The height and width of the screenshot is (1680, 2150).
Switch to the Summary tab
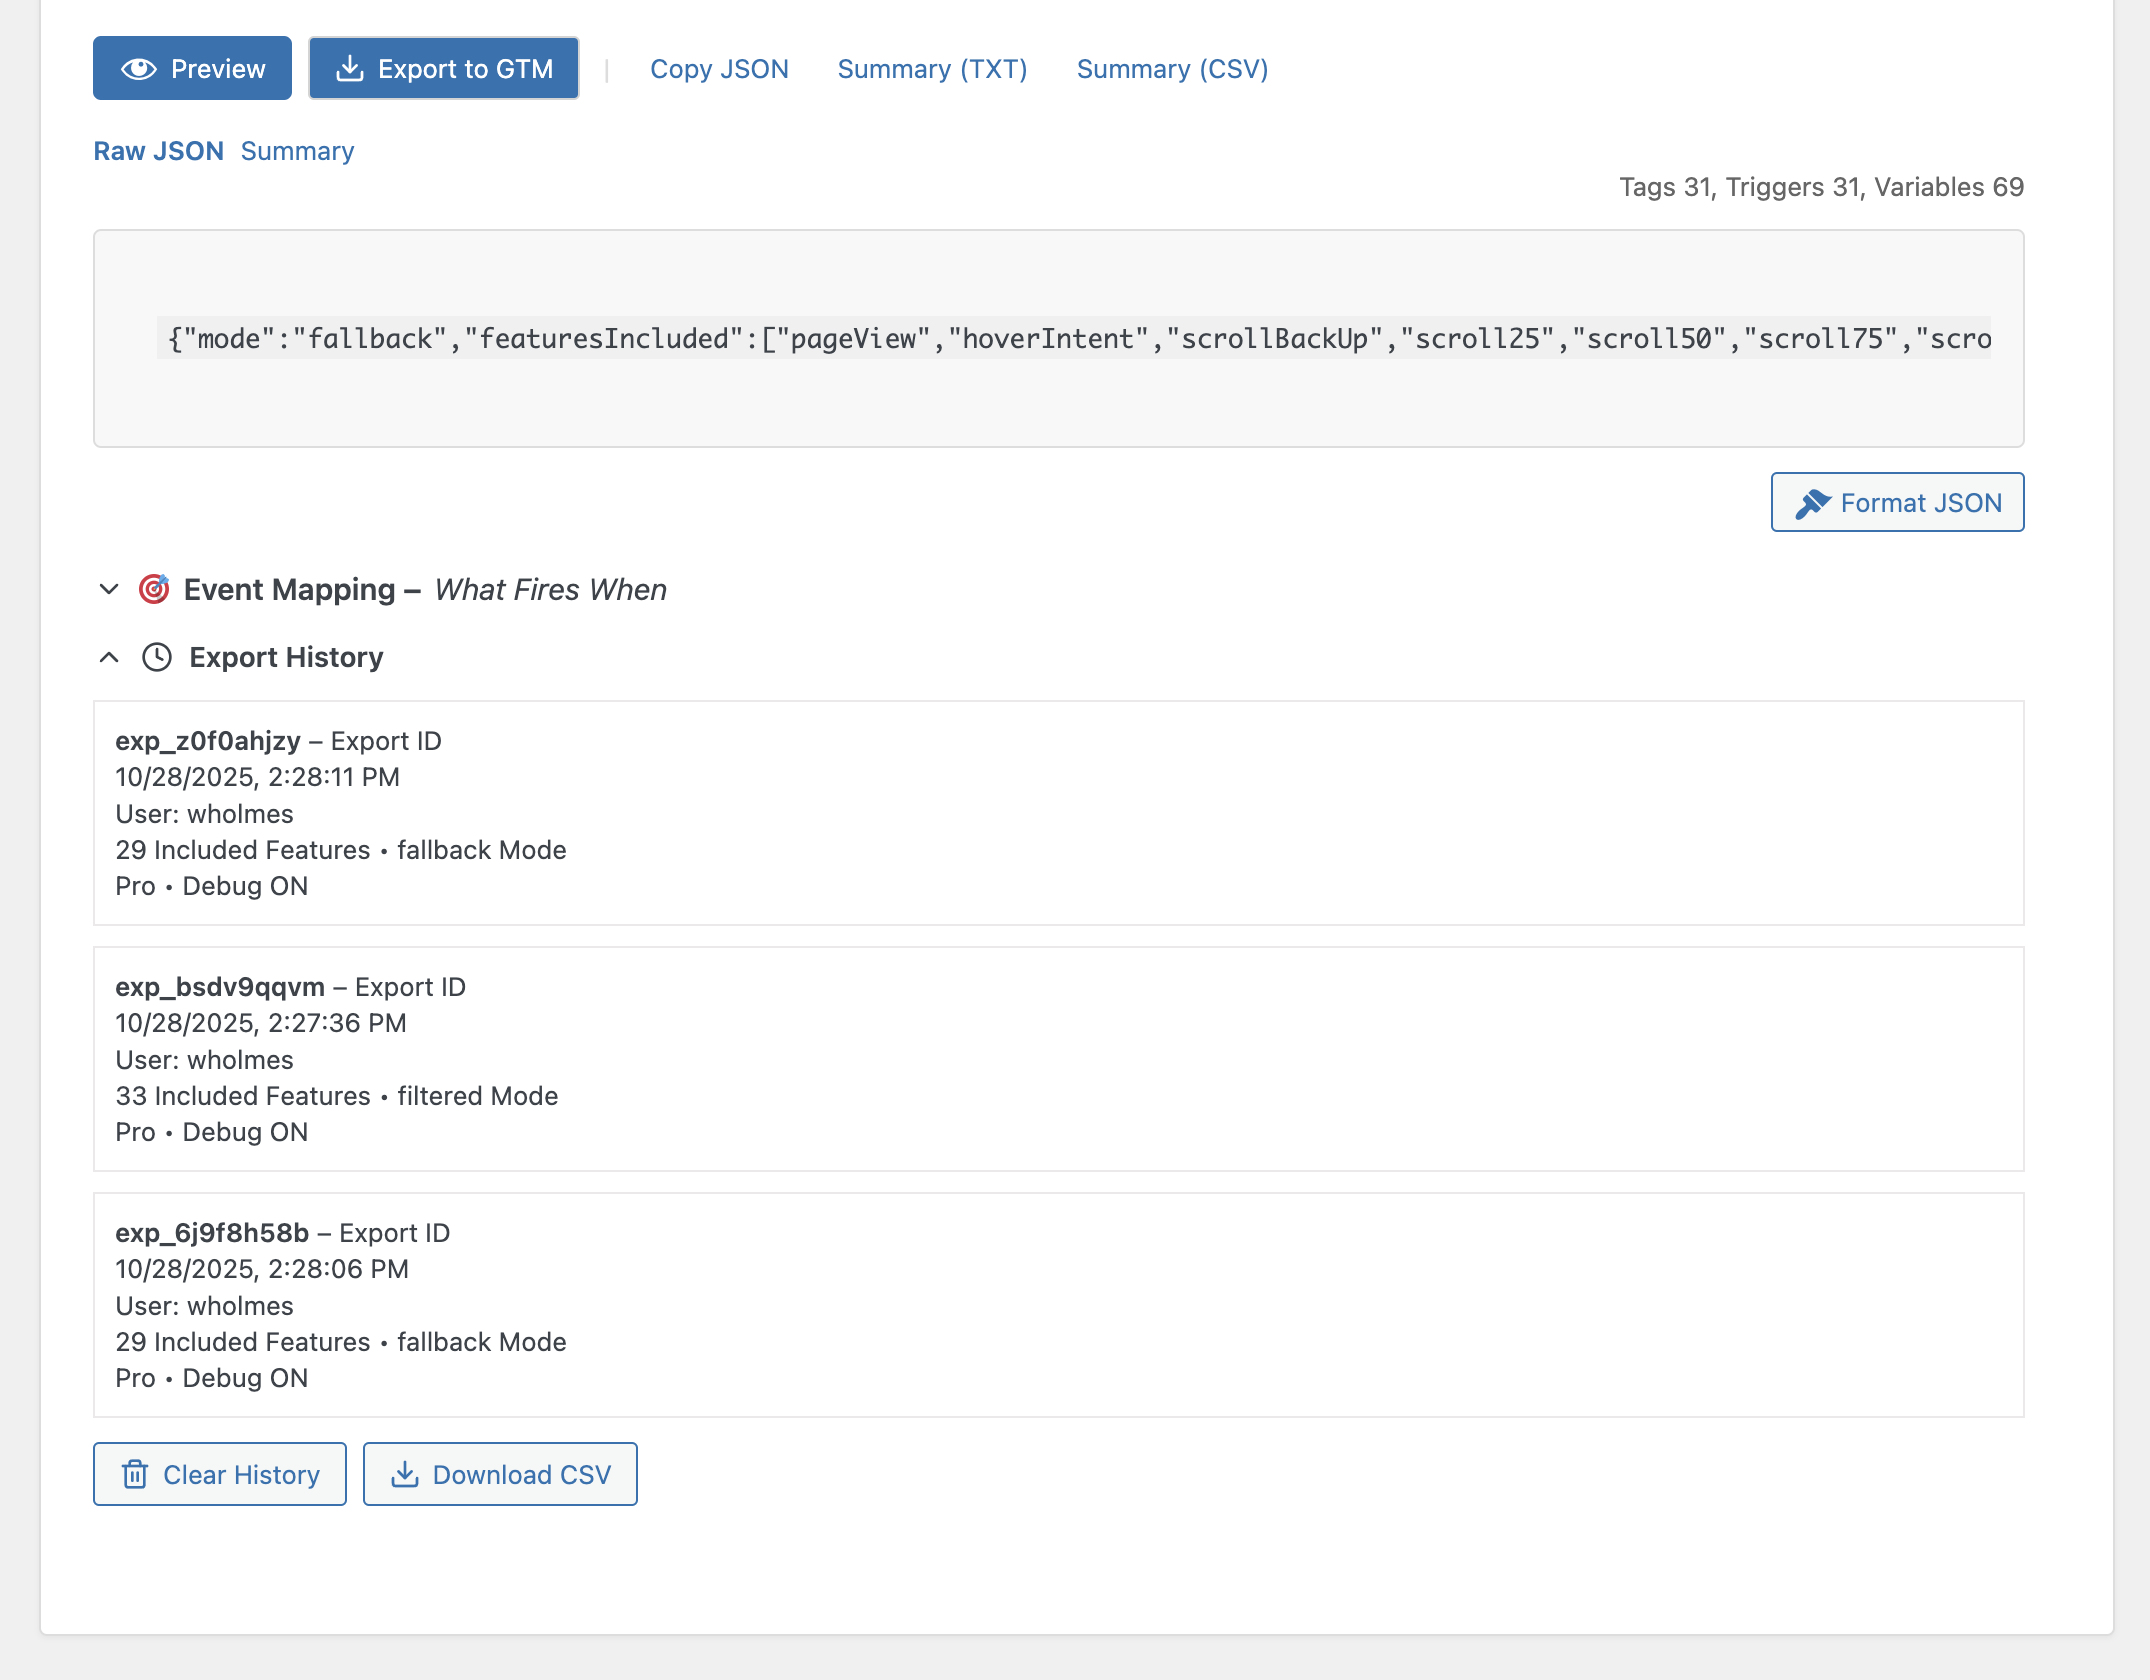(297, 150)
